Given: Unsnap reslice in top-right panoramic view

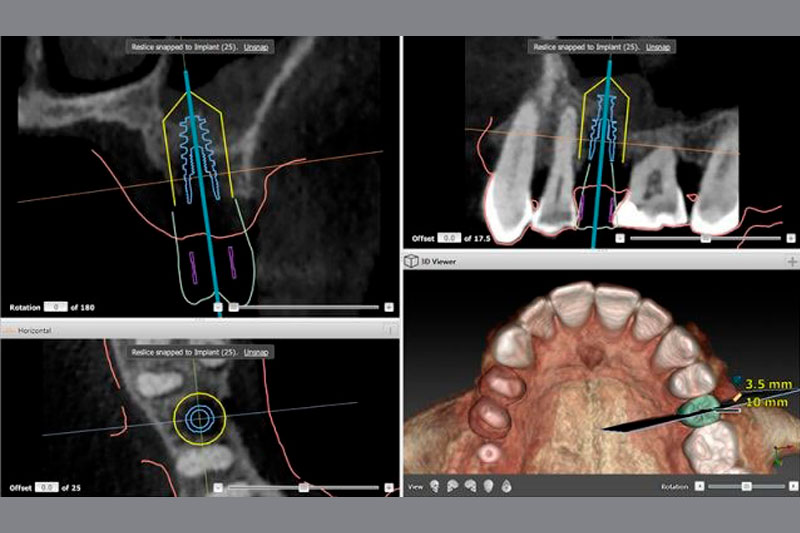Looking at the screenshot, I should click(x=660, y=46).
